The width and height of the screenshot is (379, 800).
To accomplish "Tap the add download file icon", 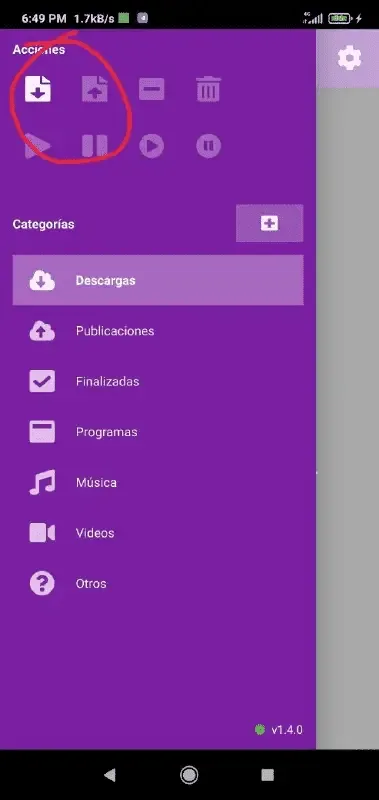I will click(38, 89).
